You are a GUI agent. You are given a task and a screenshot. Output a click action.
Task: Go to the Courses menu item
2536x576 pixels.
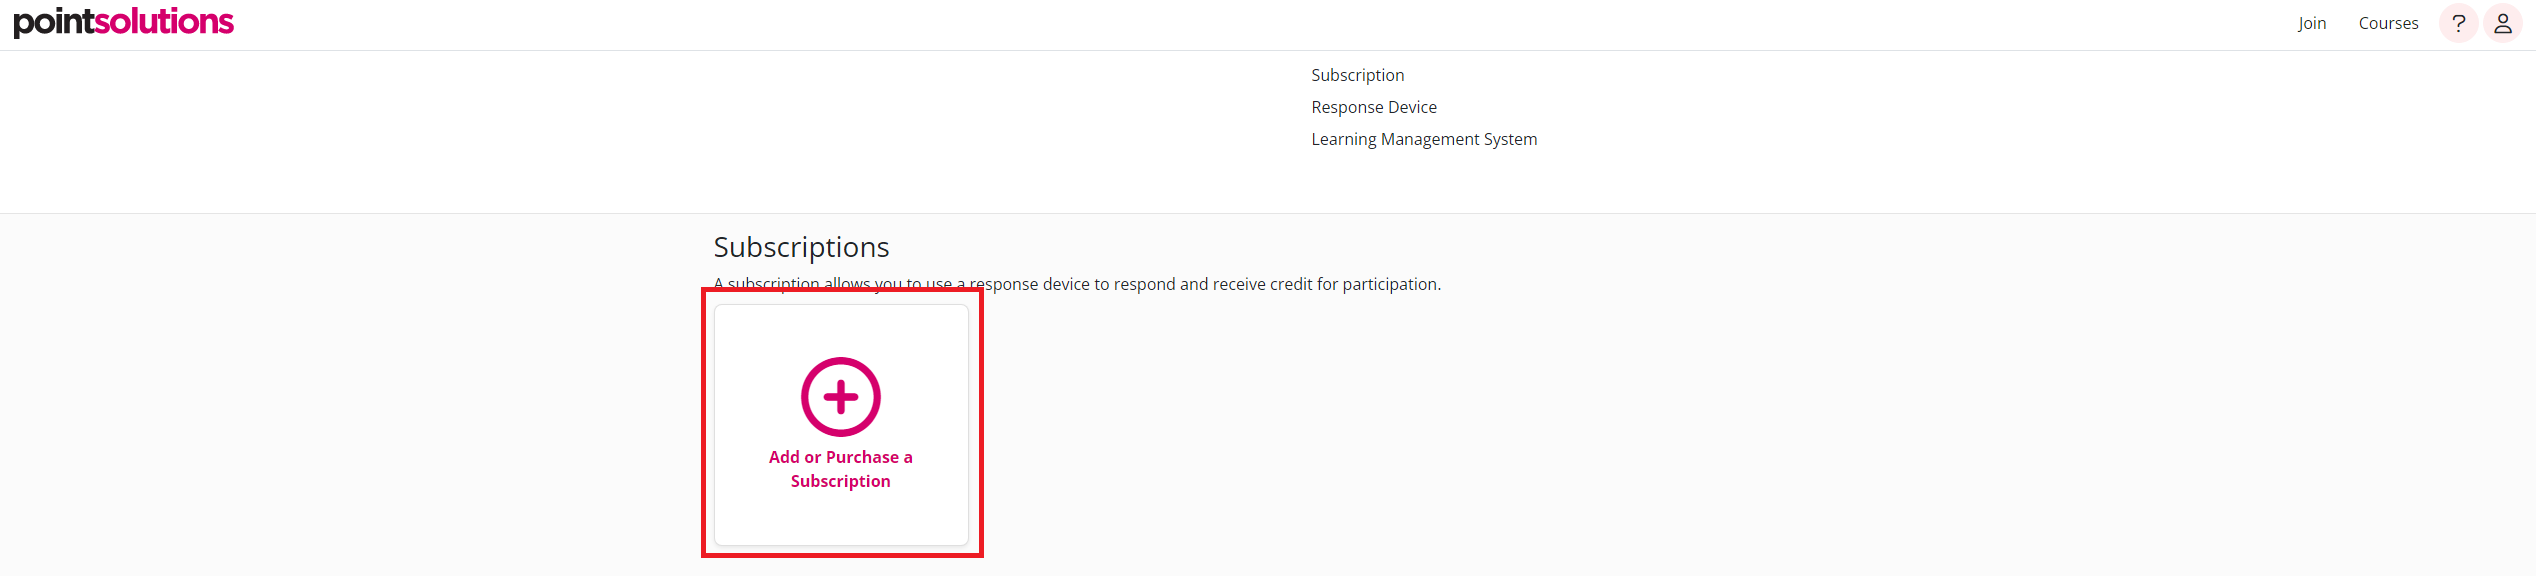pos(2388,23)
